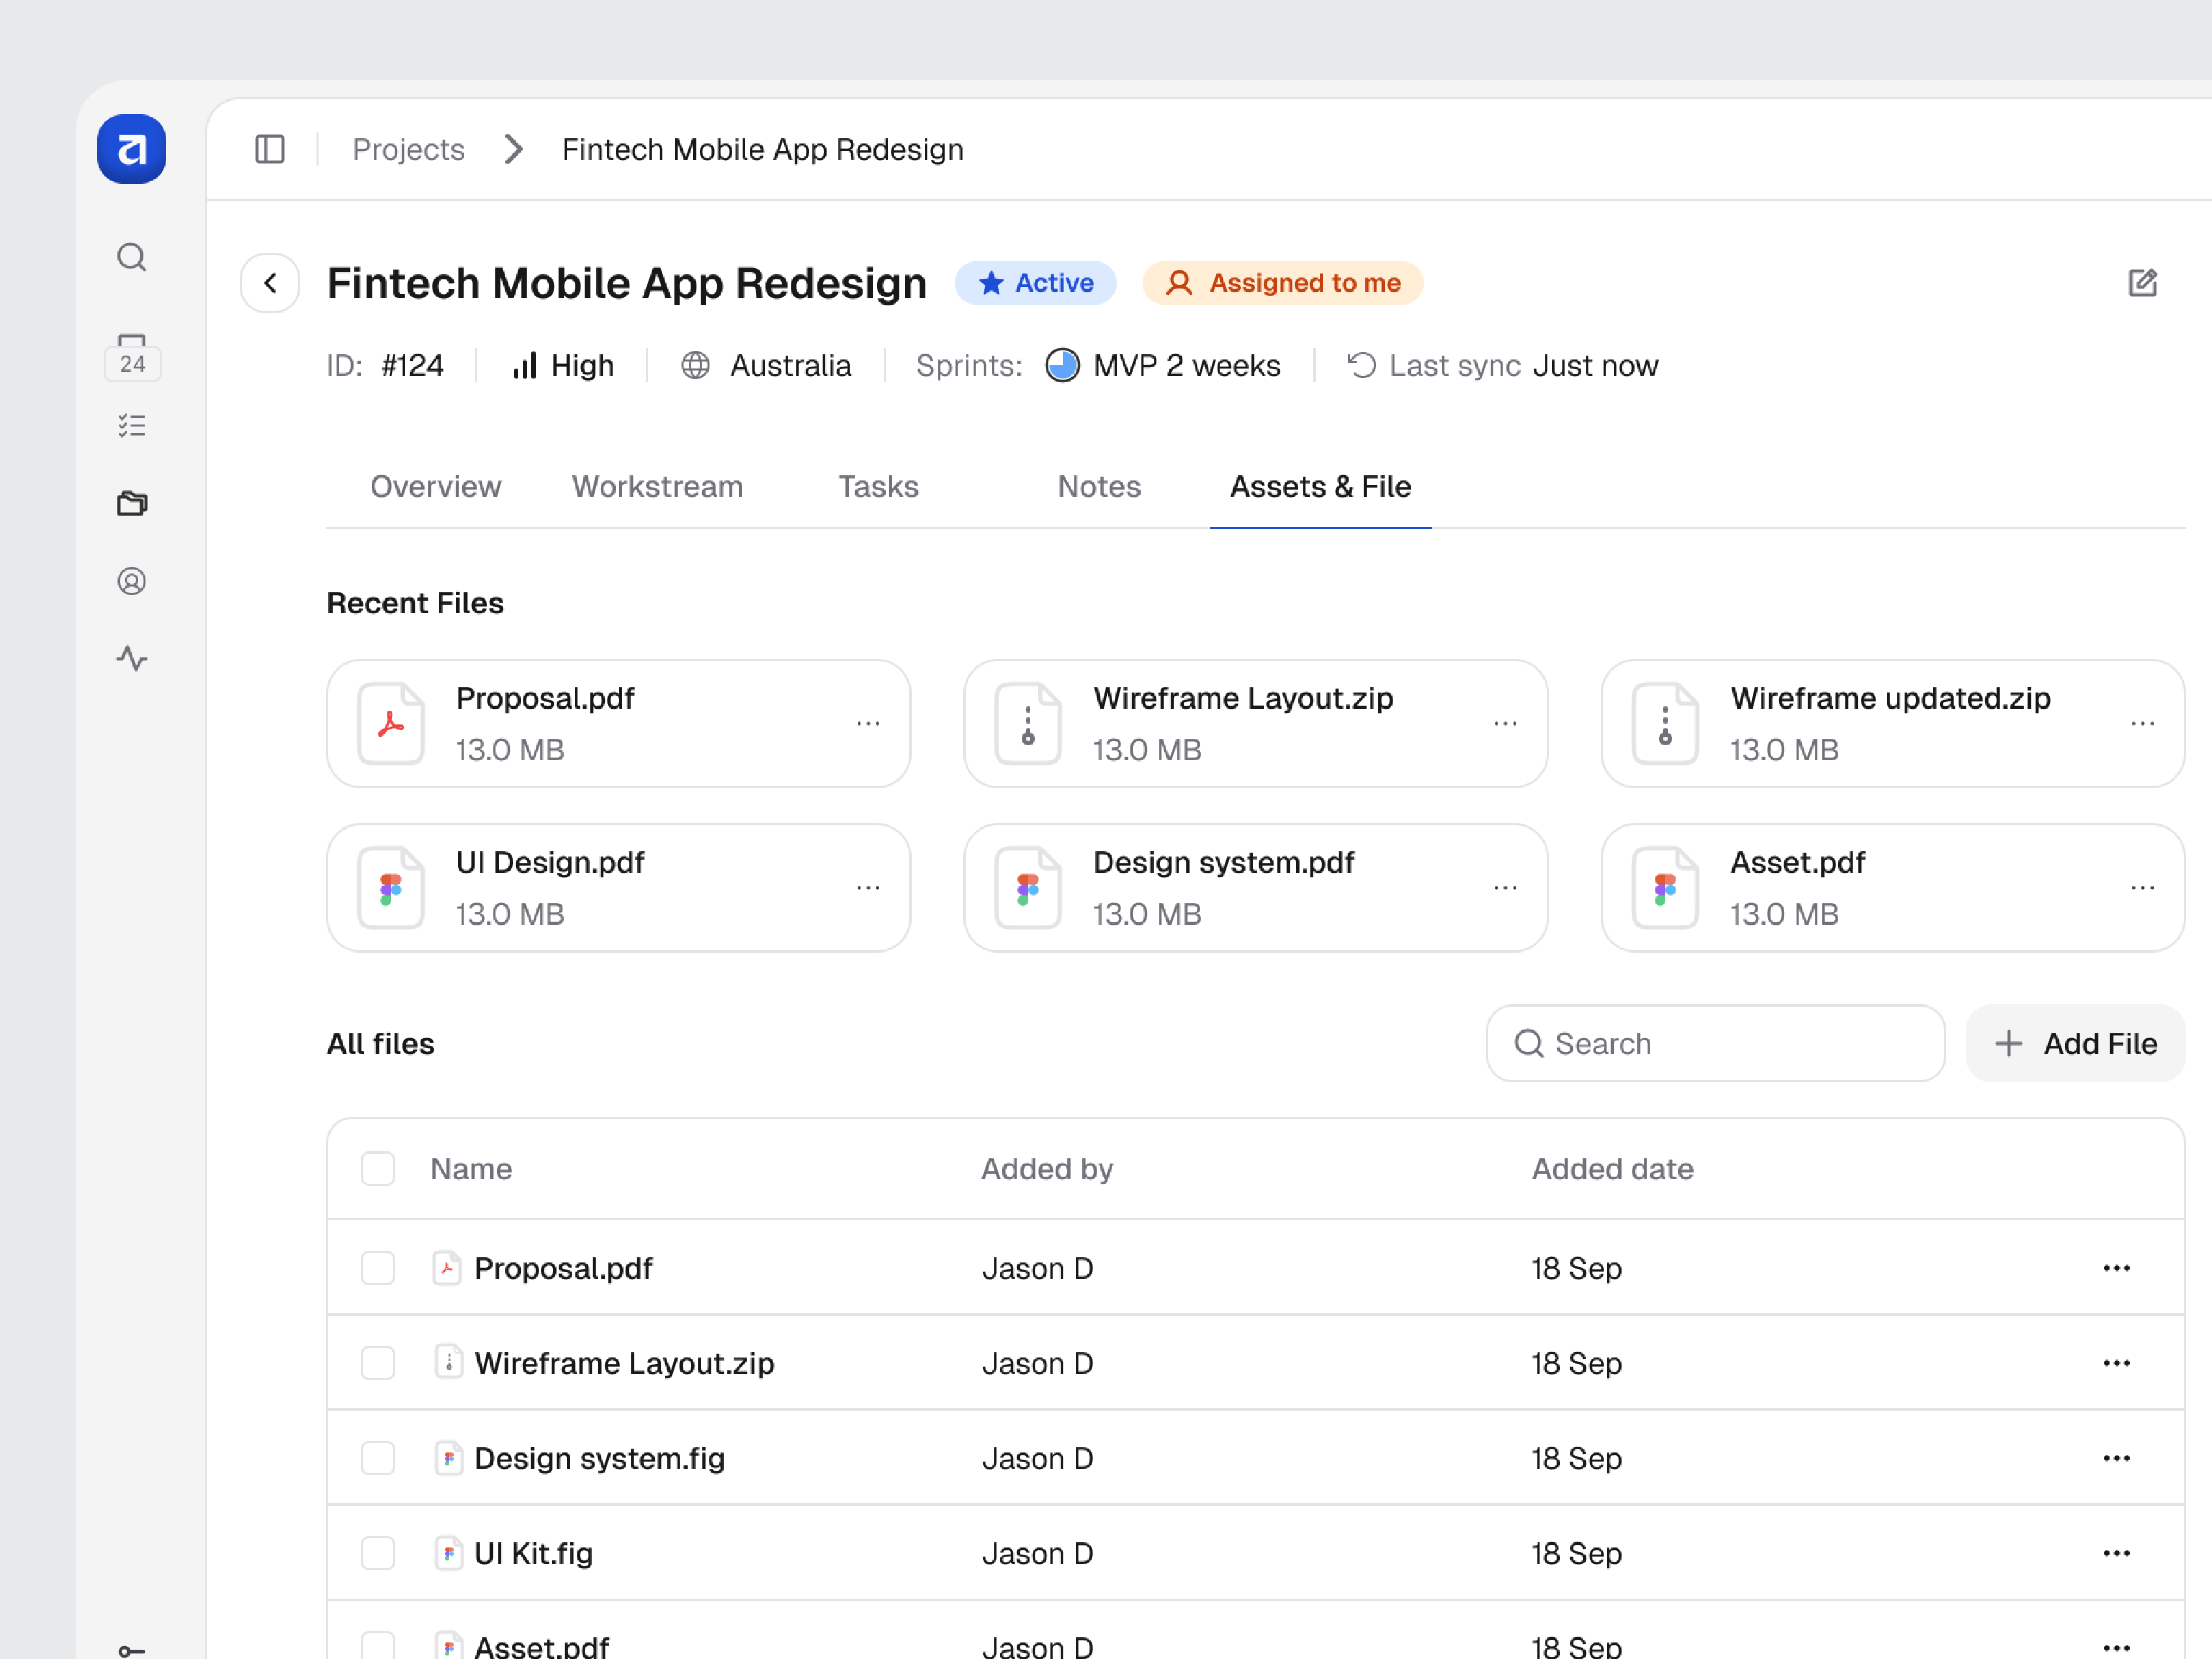Open the user profile sidebar icon
The width and height of the screenshot is (2212, 1659).
click(x=131, y=581)
